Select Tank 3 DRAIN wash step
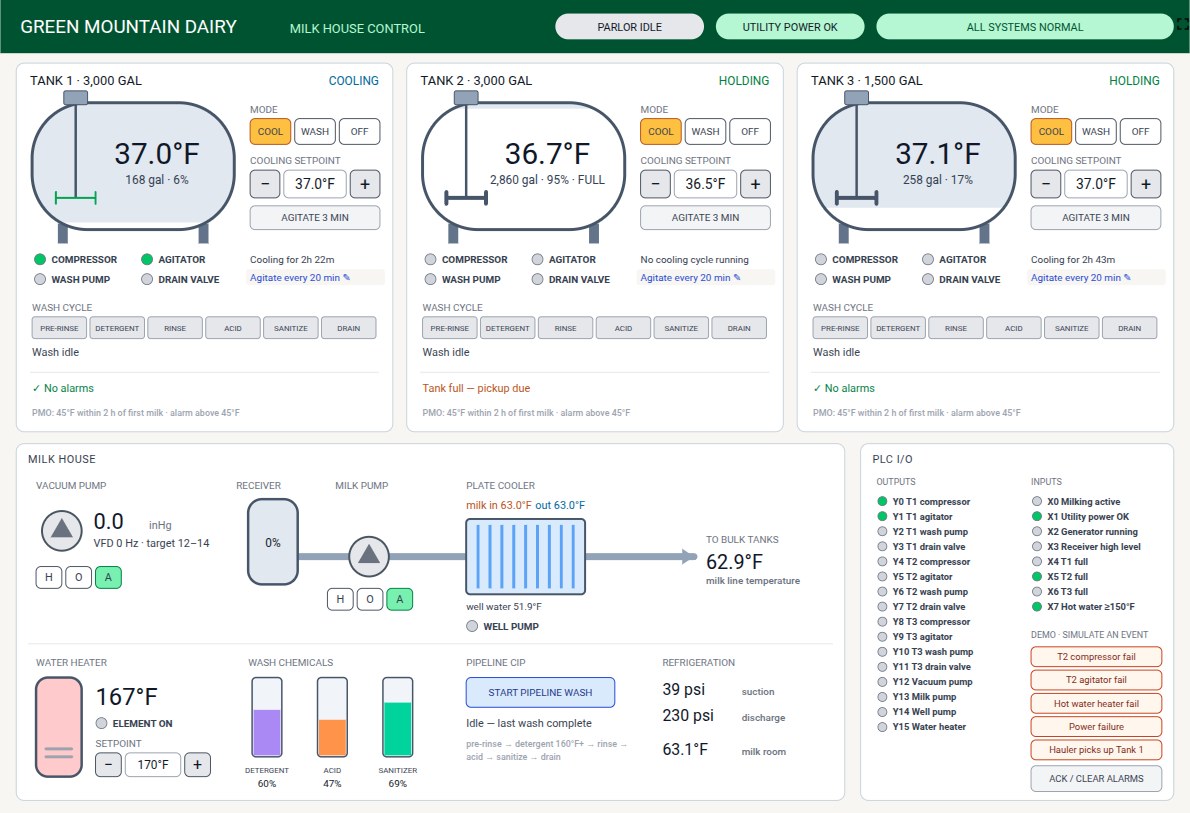Screen dimensions: 1190x813 tap(1129, 328)
